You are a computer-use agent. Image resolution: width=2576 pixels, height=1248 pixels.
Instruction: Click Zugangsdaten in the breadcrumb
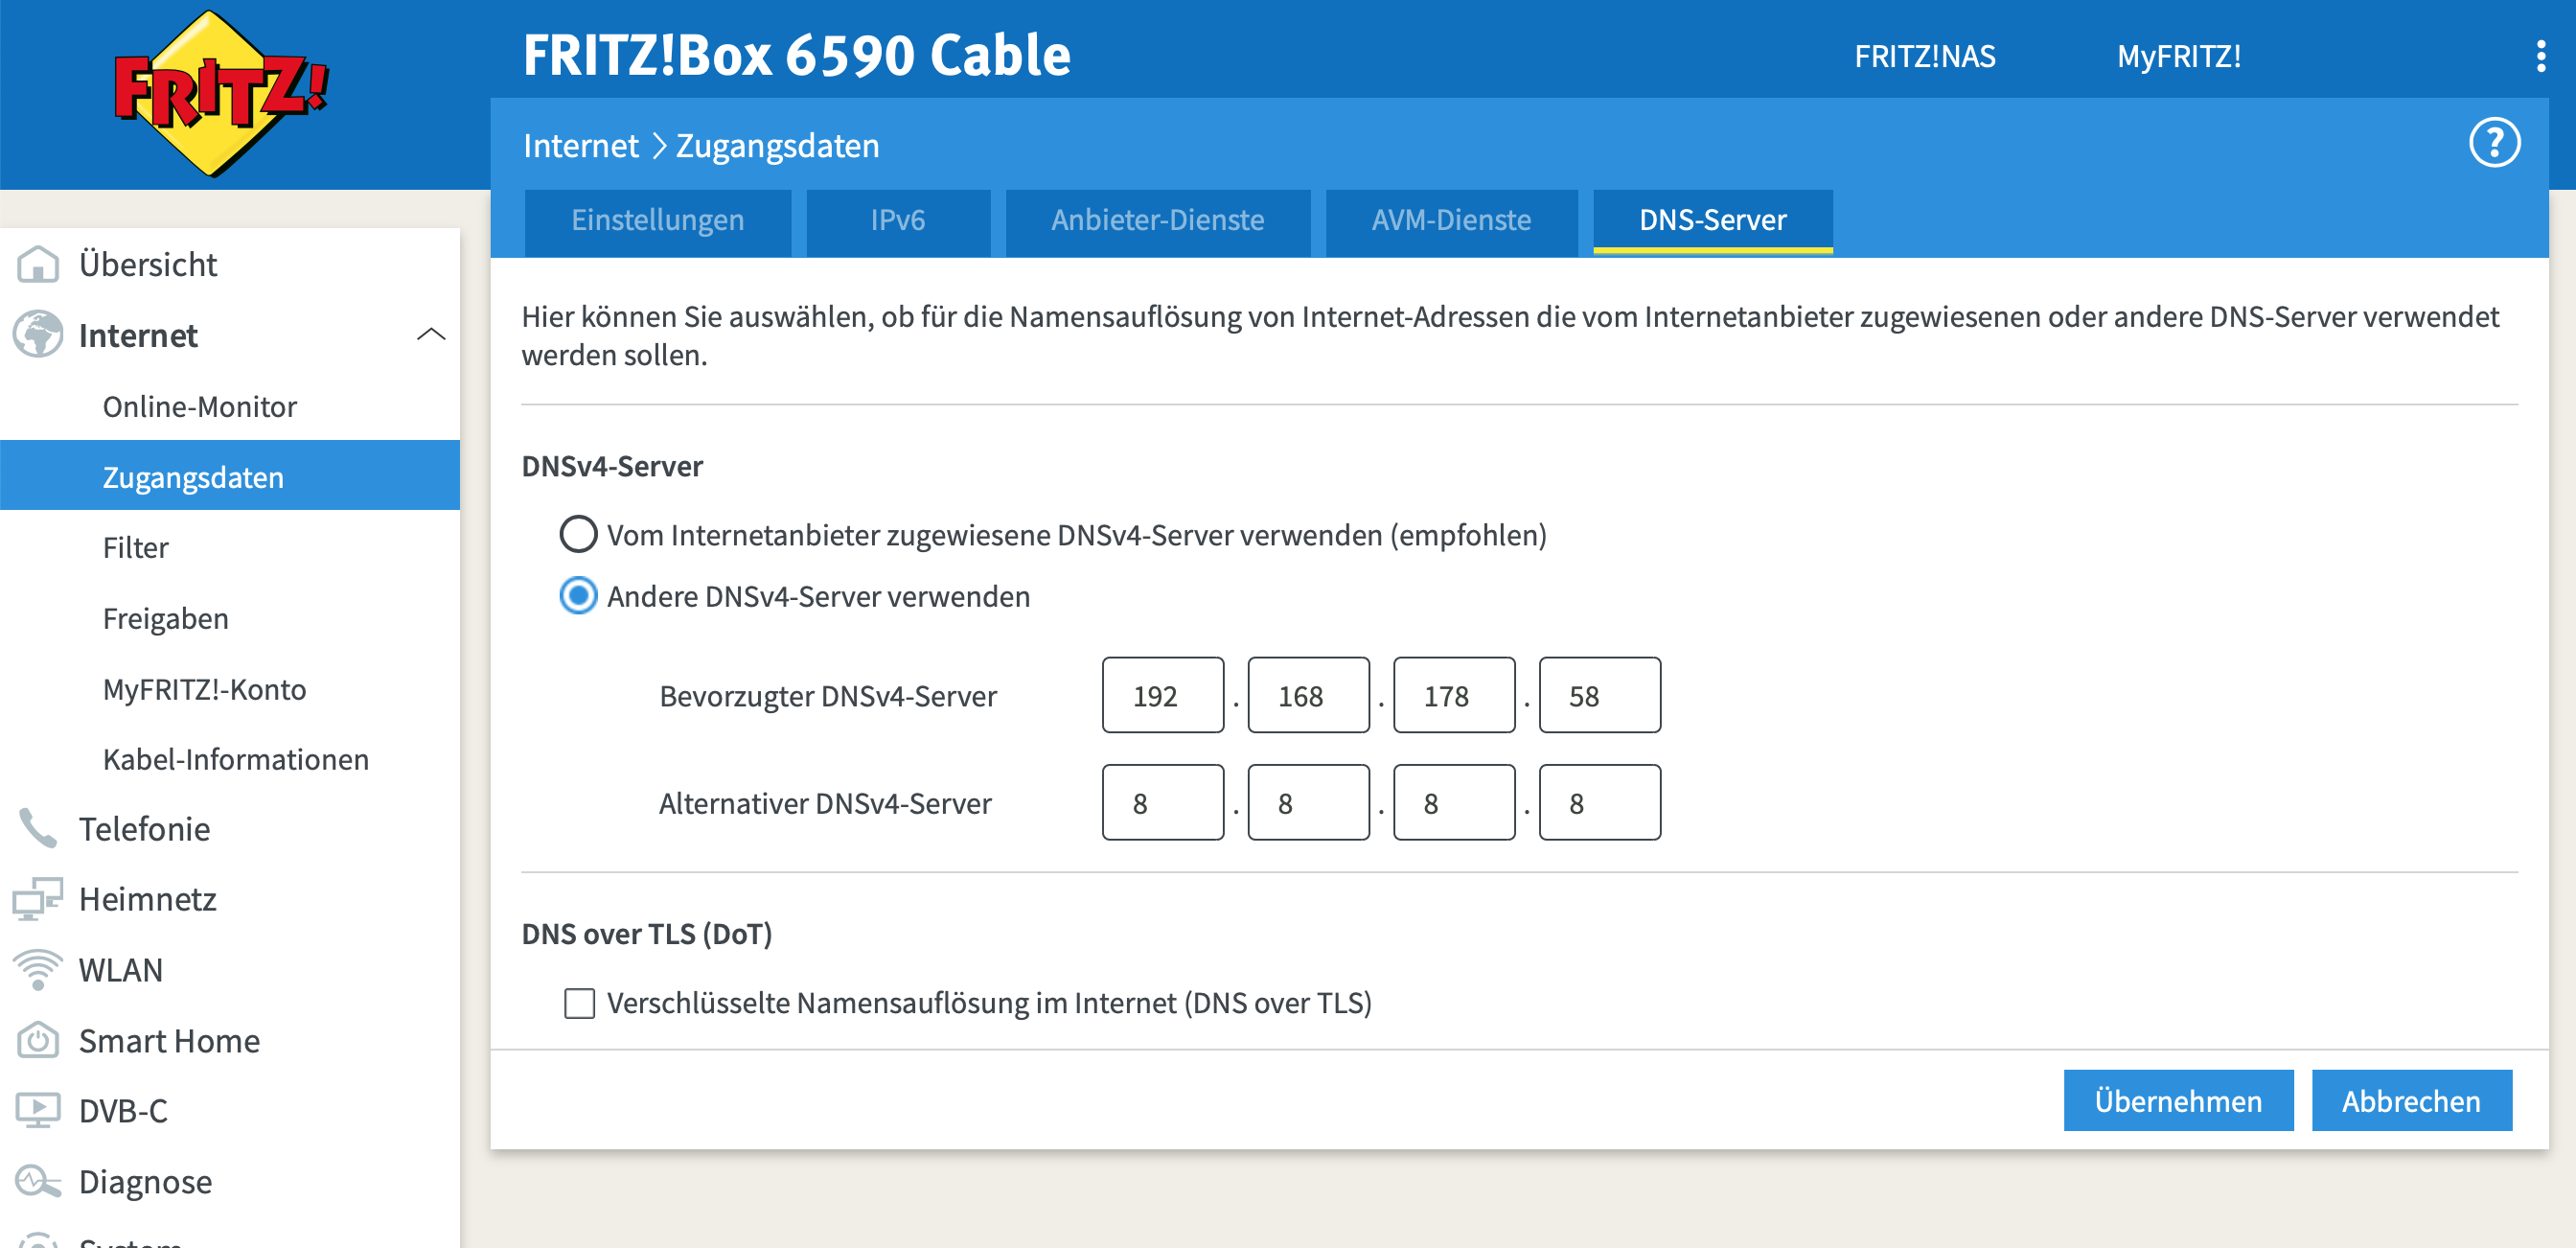777,146
